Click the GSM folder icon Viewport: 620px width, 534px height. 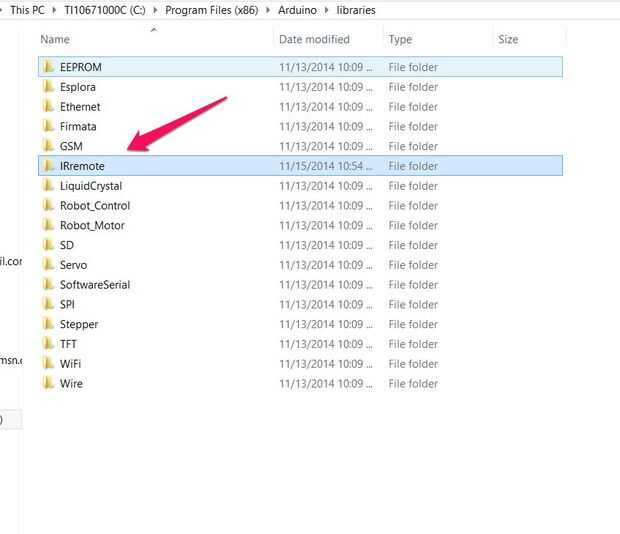(48, 146)
